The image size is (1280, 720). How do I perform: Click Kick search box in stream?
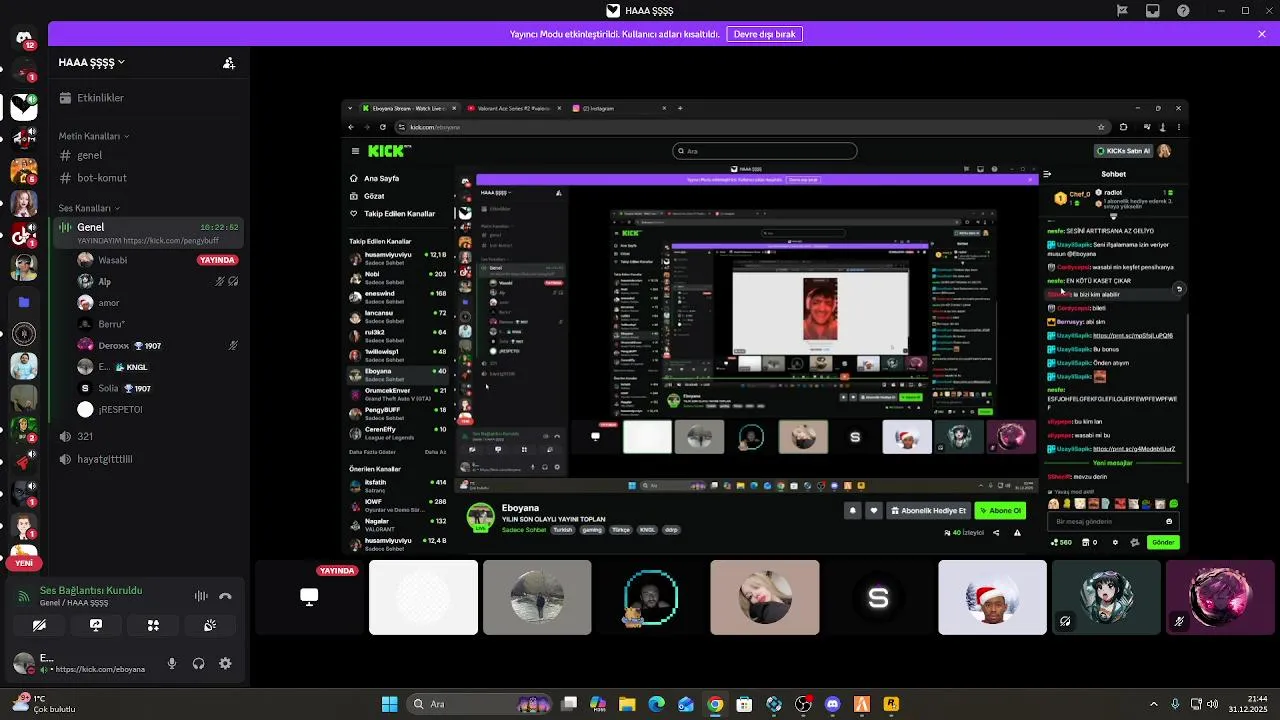point(765,151)
